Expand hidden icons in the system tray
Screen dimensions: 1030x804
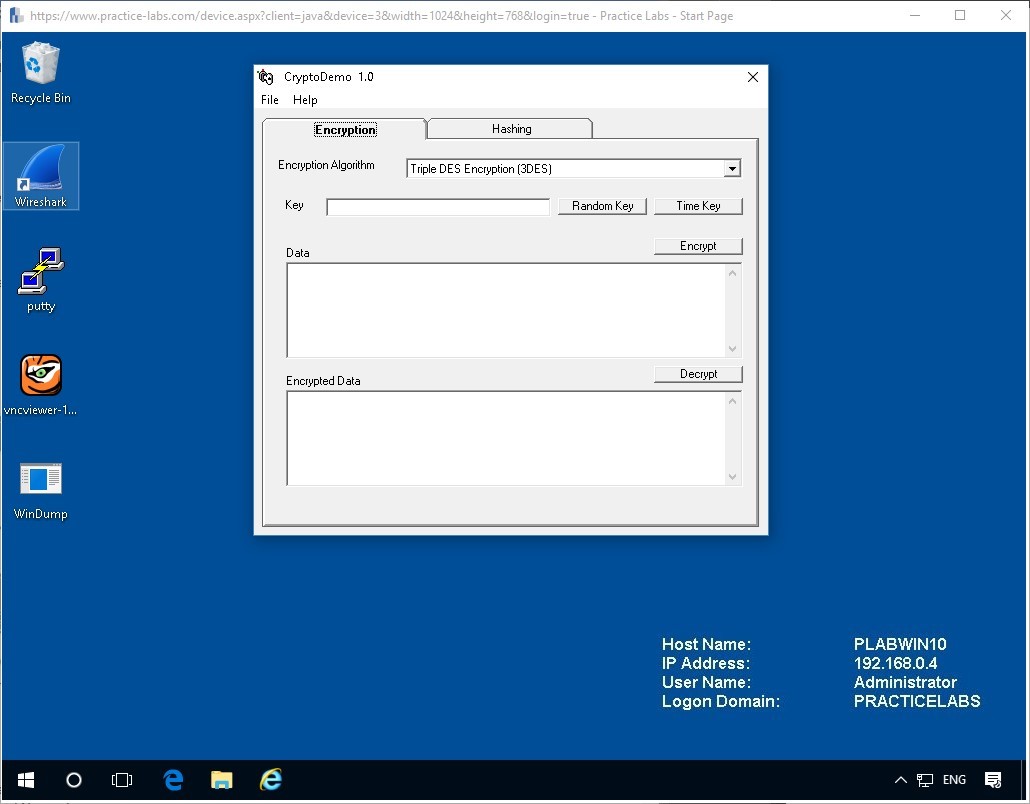900,780
